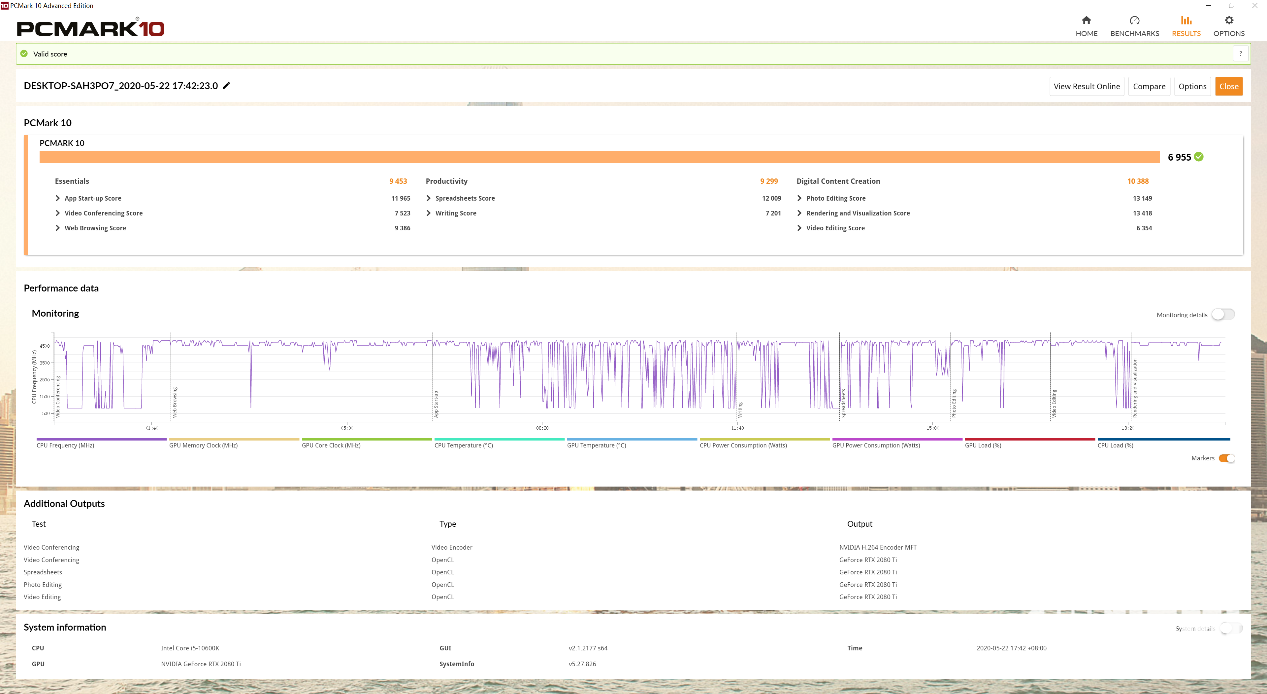Click the PCMark 10 logo
Screen dimensions: 1267x694
pos(90,28)
